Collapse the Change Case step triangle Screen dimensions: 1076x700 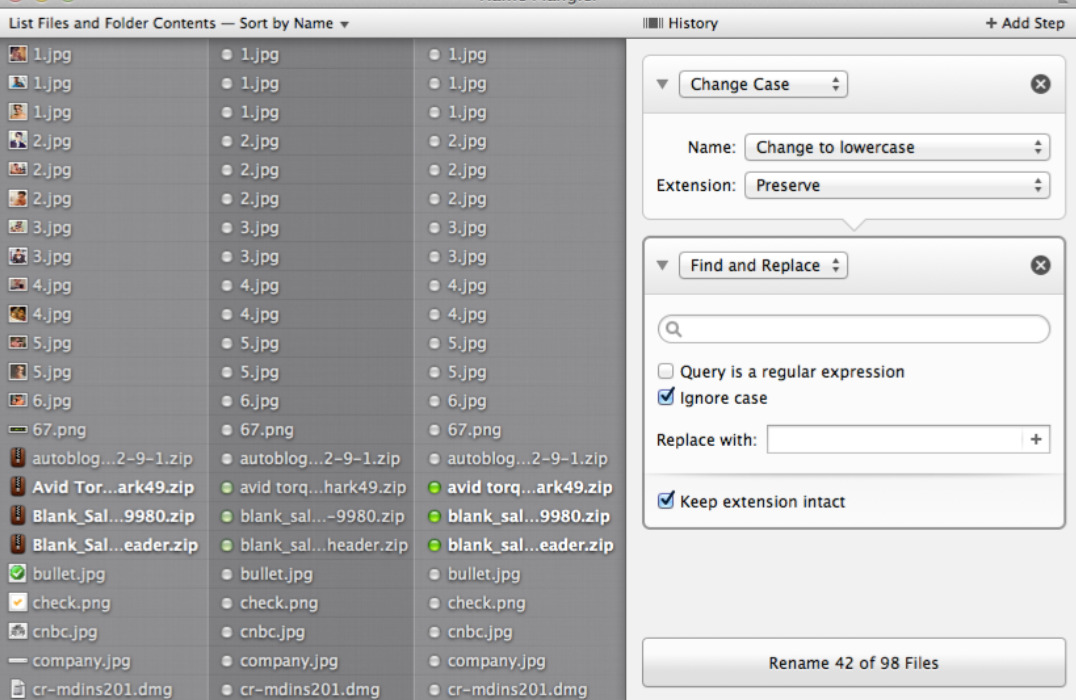tap(662, 85)
